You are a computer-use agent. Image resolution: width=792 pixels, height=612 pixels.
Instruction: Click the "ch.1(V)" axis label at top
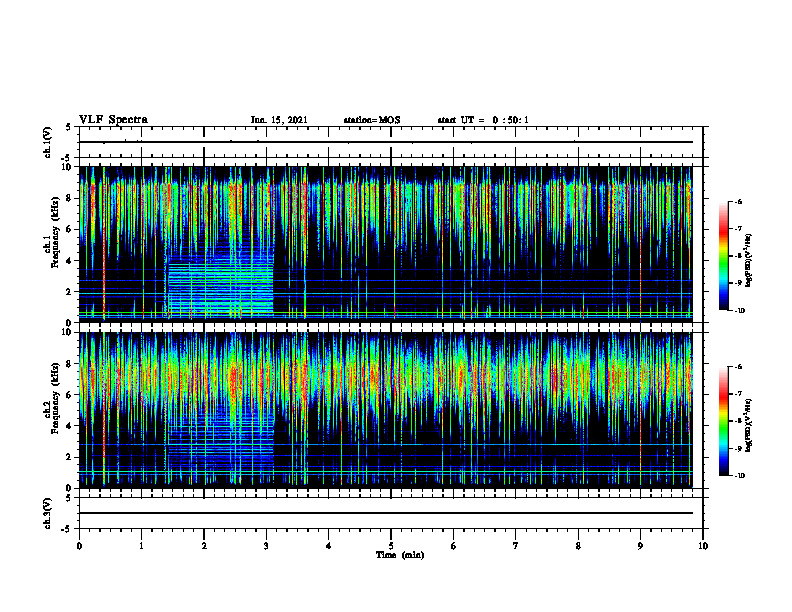47,142
